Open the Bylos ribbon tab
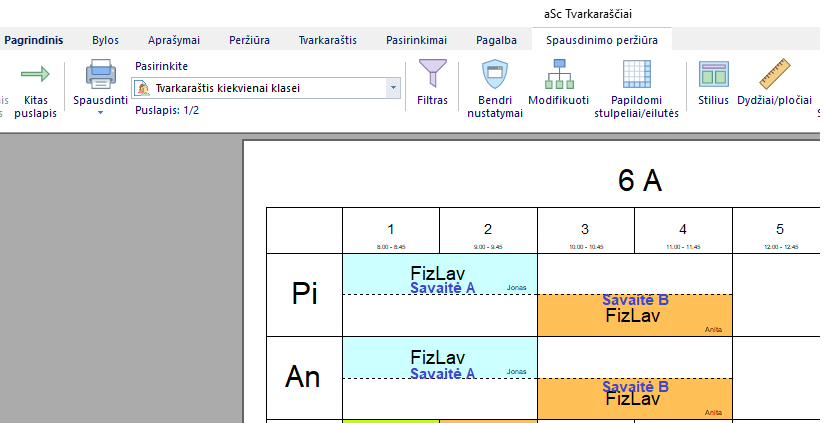This screenshot has width=825, height=423. (x=105, y=40)
